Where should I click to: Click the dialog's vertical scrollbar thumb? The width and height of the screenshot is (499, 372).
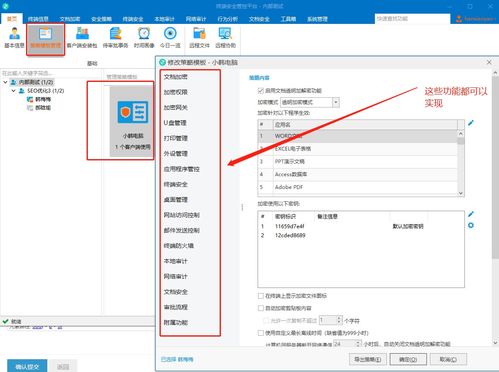[495, 167]
